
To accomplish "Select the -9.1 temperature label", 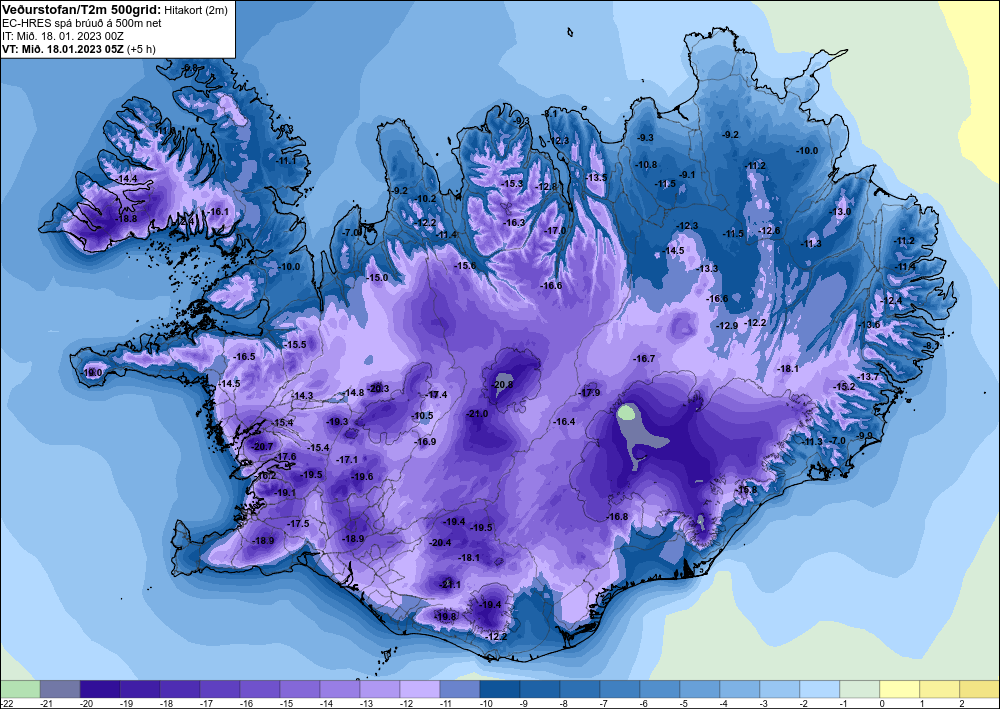I will 687,175.
